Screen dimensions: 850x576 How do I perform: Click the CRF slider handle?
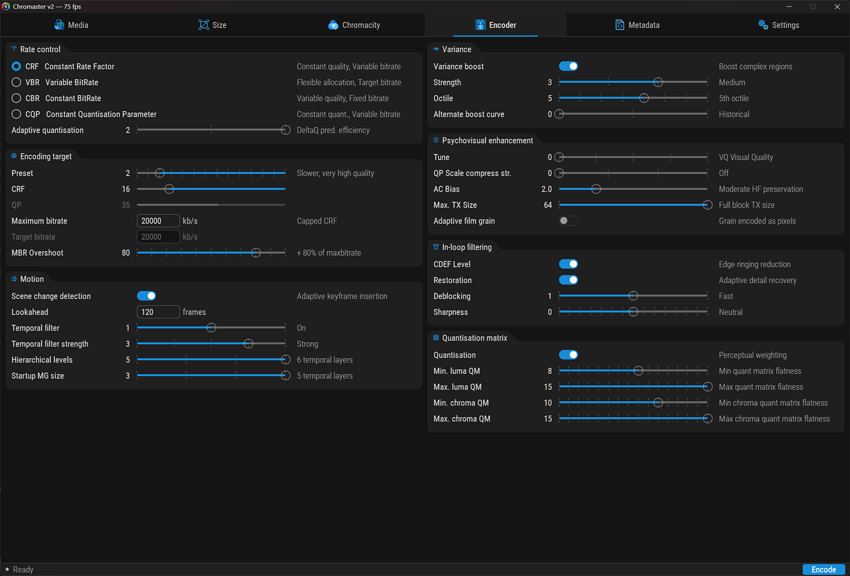169,189
